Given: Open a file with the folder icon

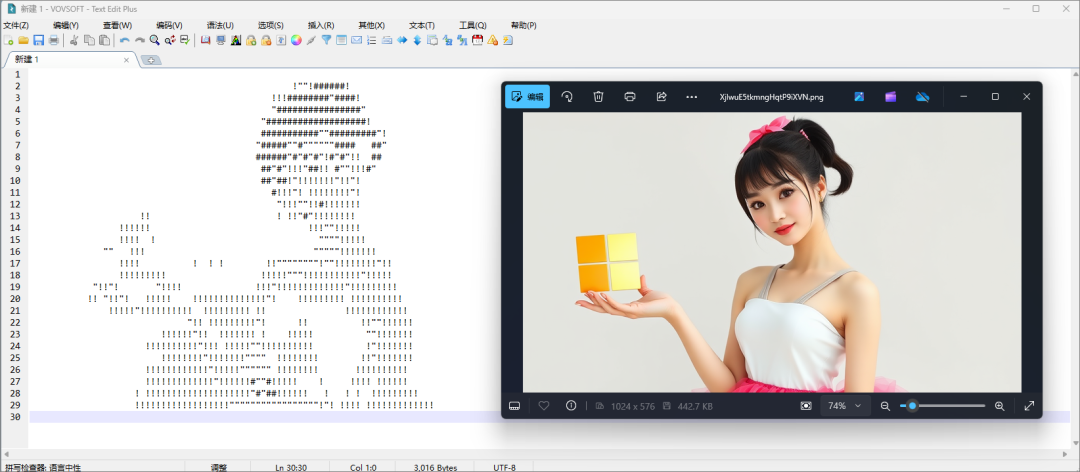Looking at the screenshot, I should coord(23,40).
